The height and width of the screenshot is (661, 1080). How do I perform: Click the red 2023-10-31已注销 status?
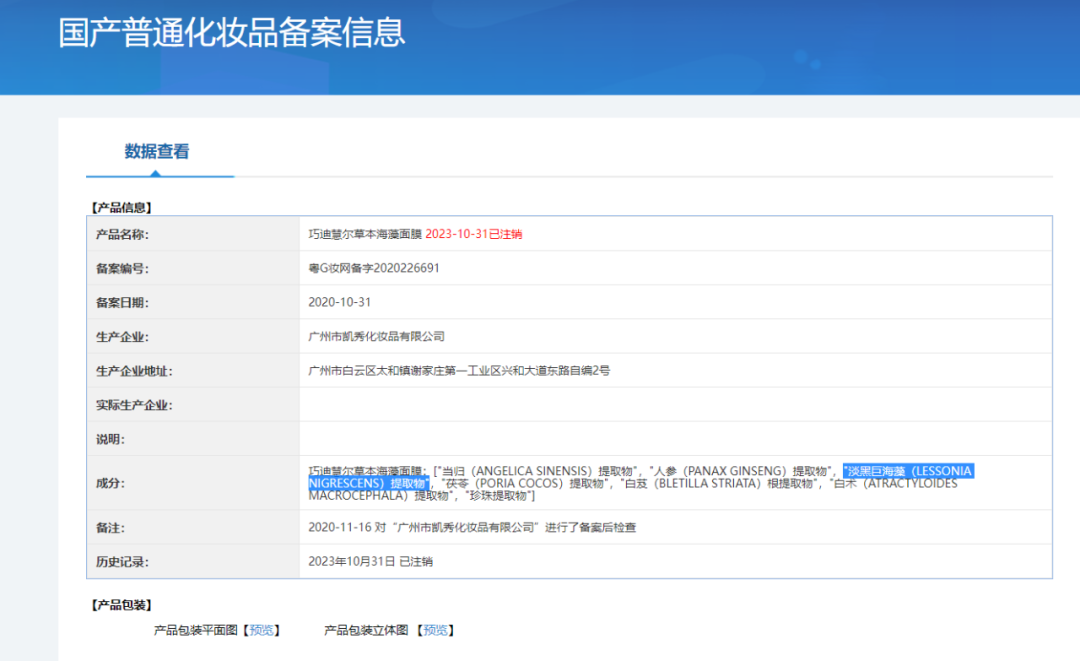pos(474,234)
